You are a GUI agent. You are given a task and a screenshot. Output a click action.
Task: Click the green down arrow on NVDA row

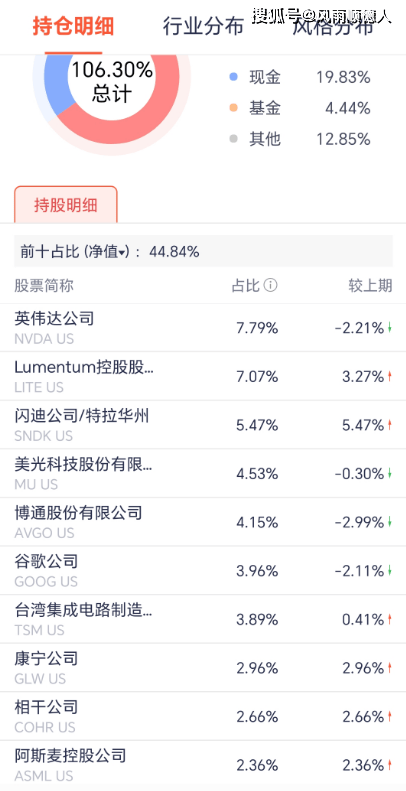click(x=390, y=328)
